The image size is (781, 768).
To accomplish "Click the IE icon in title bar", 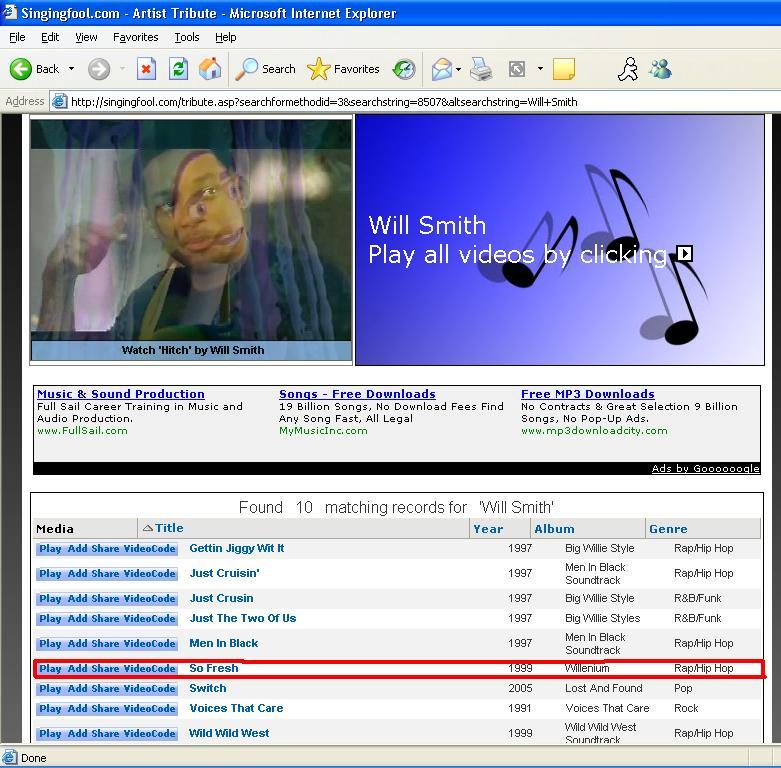I will pyautogui.click(x=9, y=12).
